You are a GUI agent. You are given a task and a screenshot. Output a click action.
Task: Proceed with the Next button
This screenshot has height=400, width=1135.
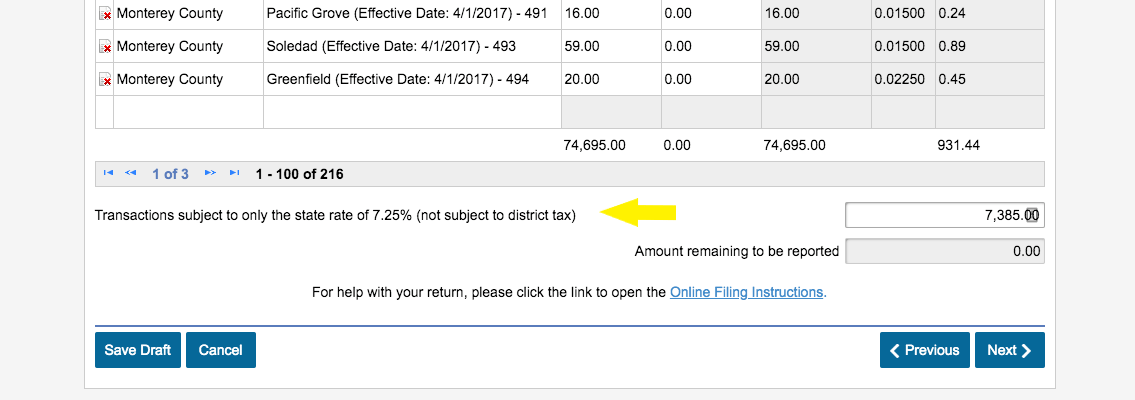(x=1009, y=350)
